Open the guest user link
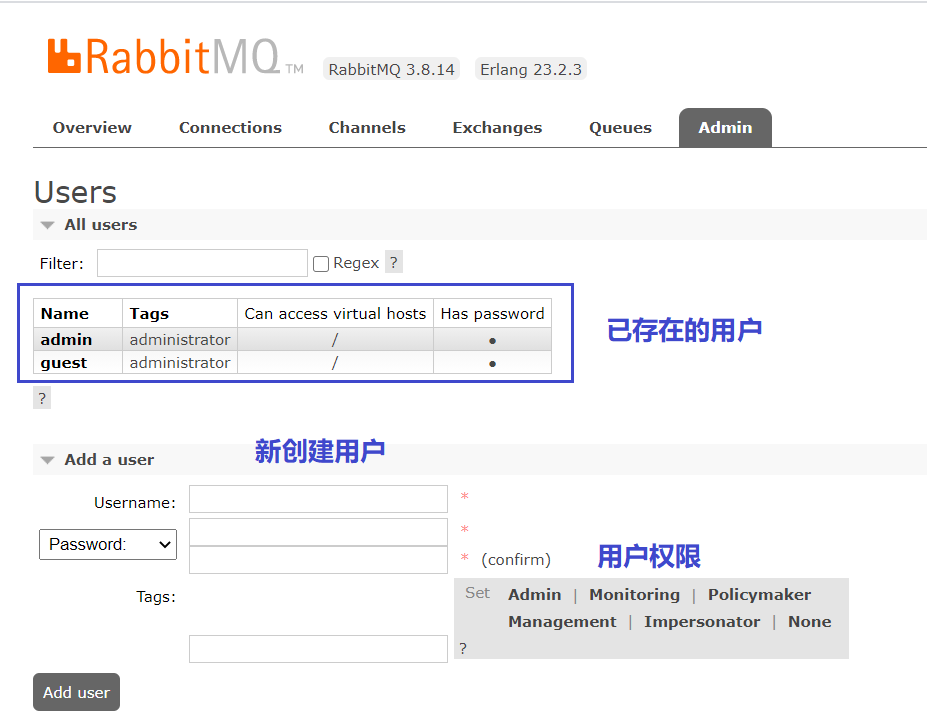This screenshot has height=724, width=927. (64, 363)
